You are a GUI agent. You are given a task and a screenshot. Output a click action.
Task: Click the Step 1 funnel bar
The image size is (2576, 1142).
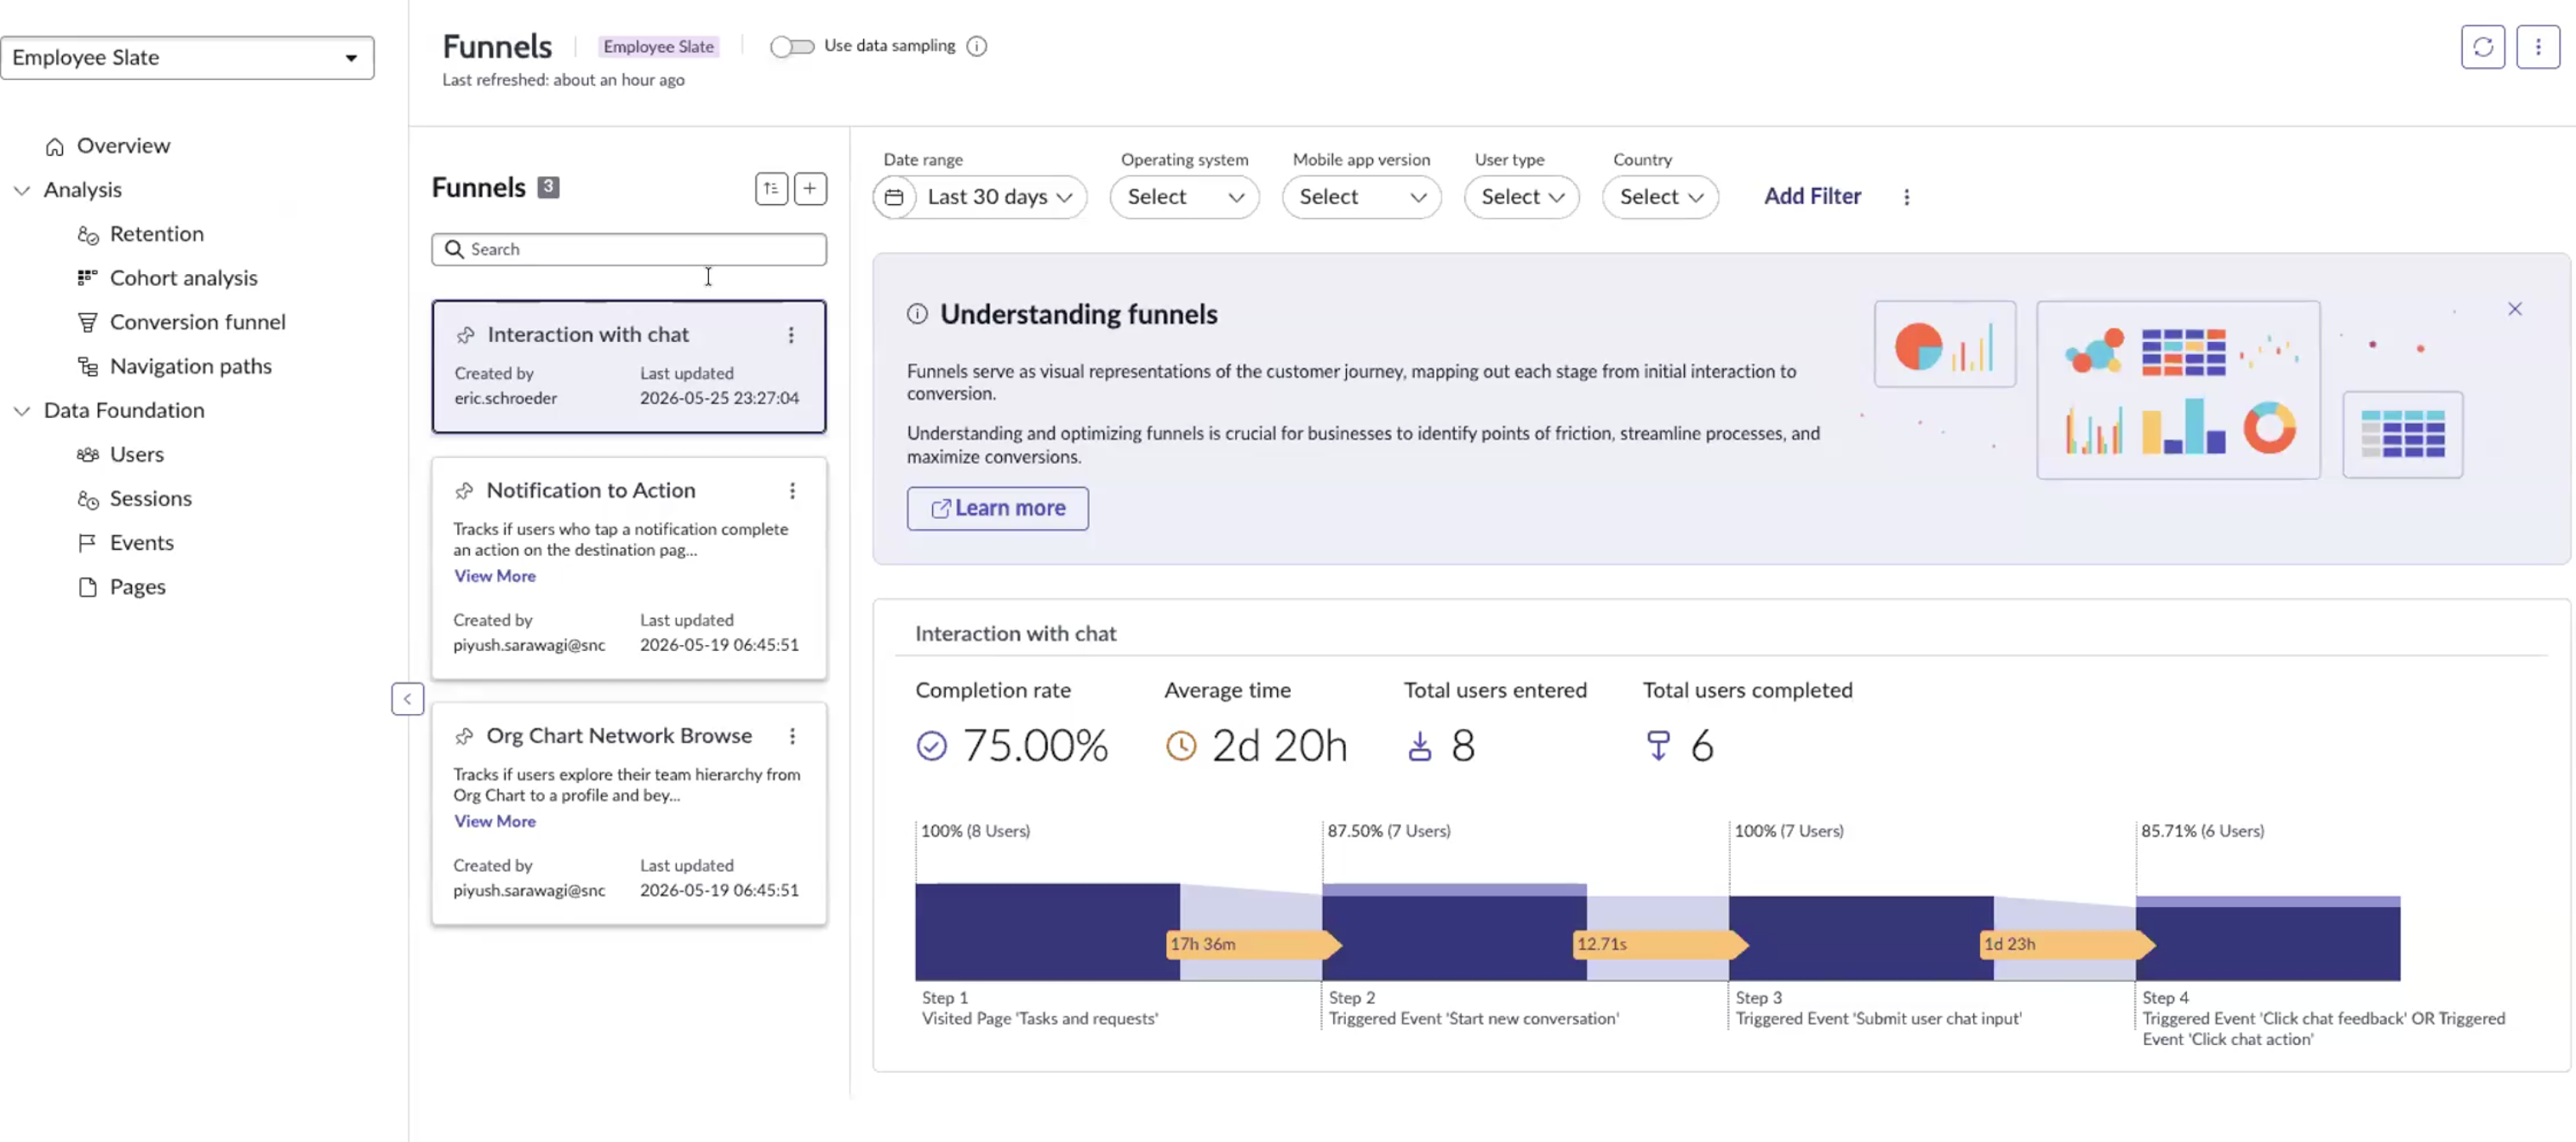[x=1046, y=931]
